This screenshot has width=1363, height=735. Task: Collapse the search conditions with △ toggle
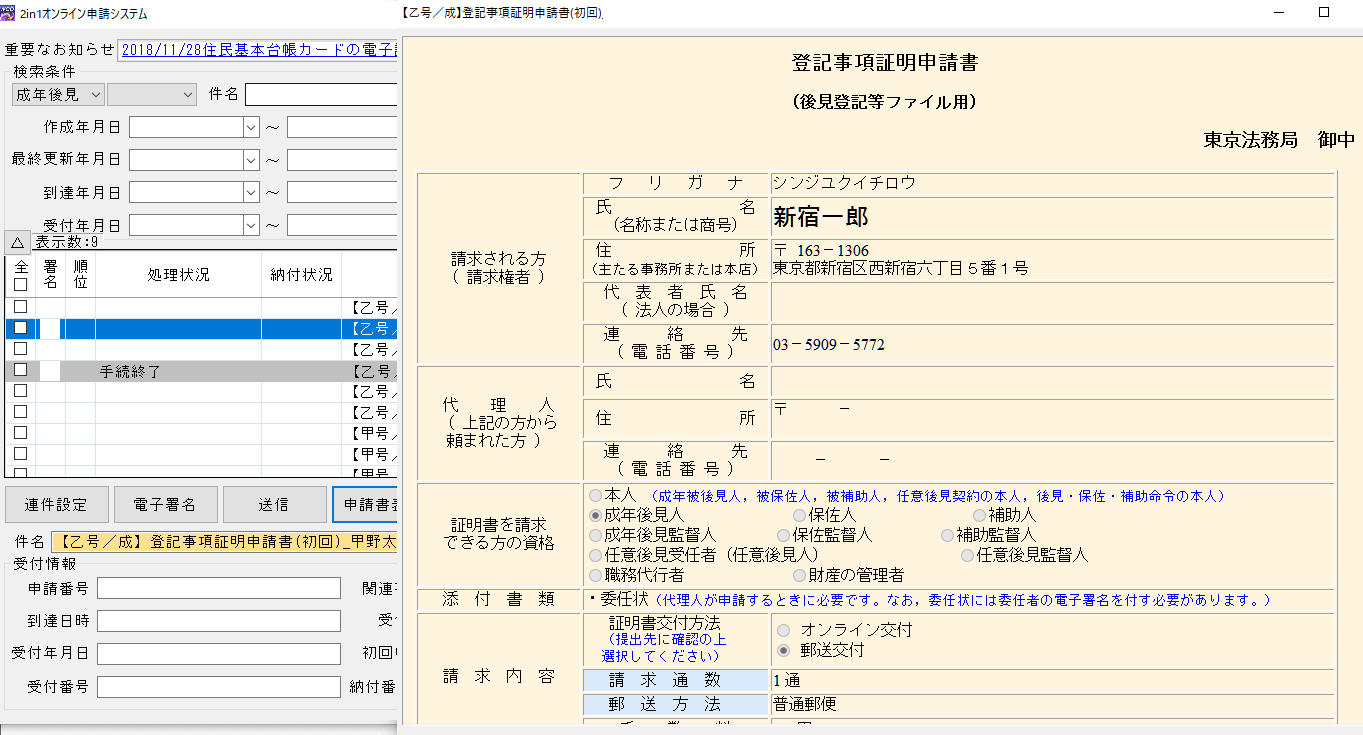pyautogui.click(x=18, y=242)
